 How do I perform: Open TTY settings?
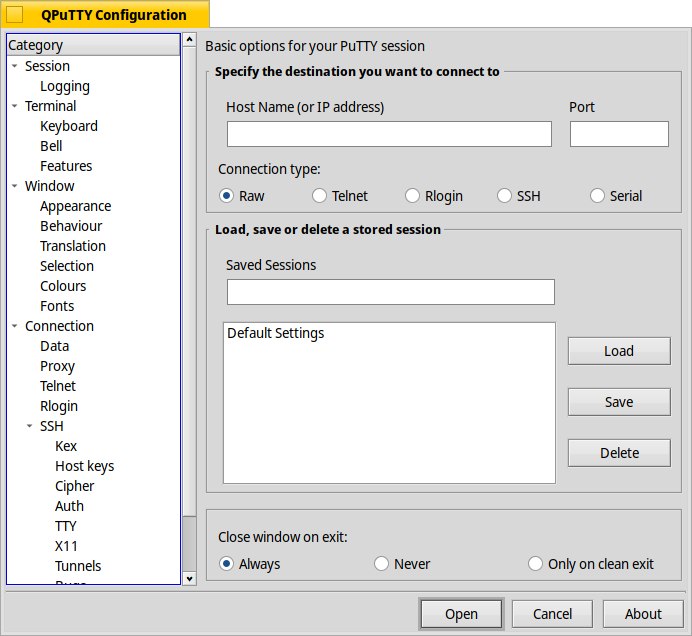66,526
